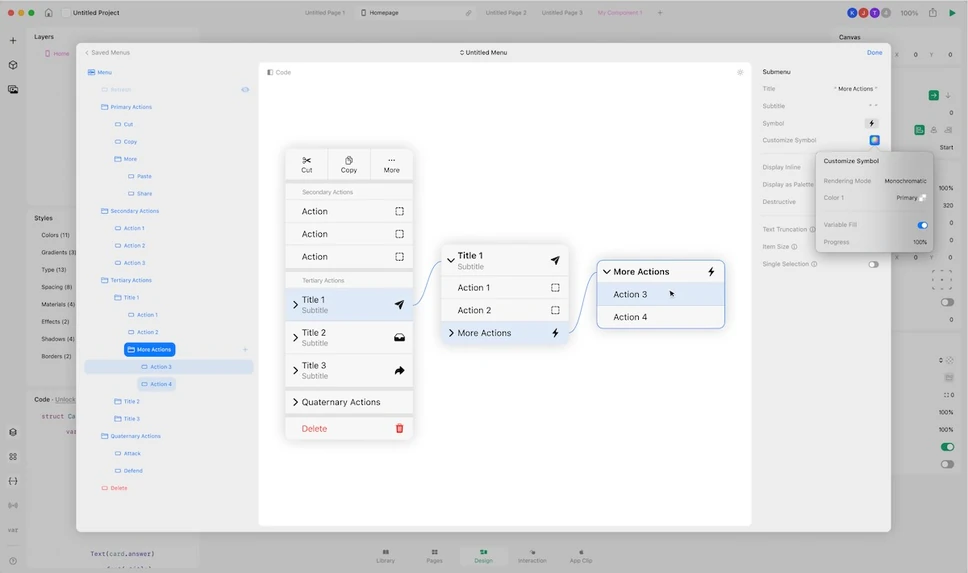Click the Customize Symbol color swatch
The height and width of the screenshot is (573, 968).
pyautogui.click(x=874, y=140)
